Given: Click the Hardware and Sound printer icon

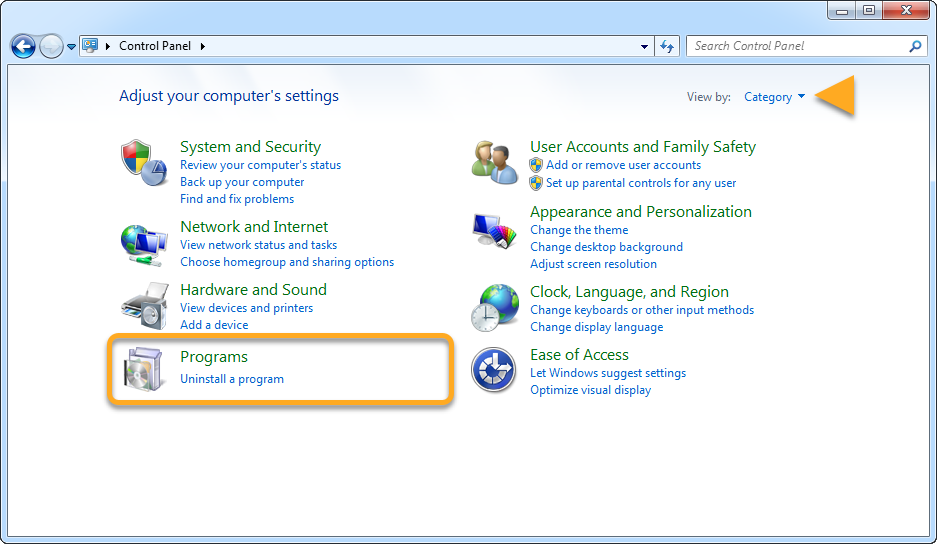Looking at the screenshot, I should [143, 306].
